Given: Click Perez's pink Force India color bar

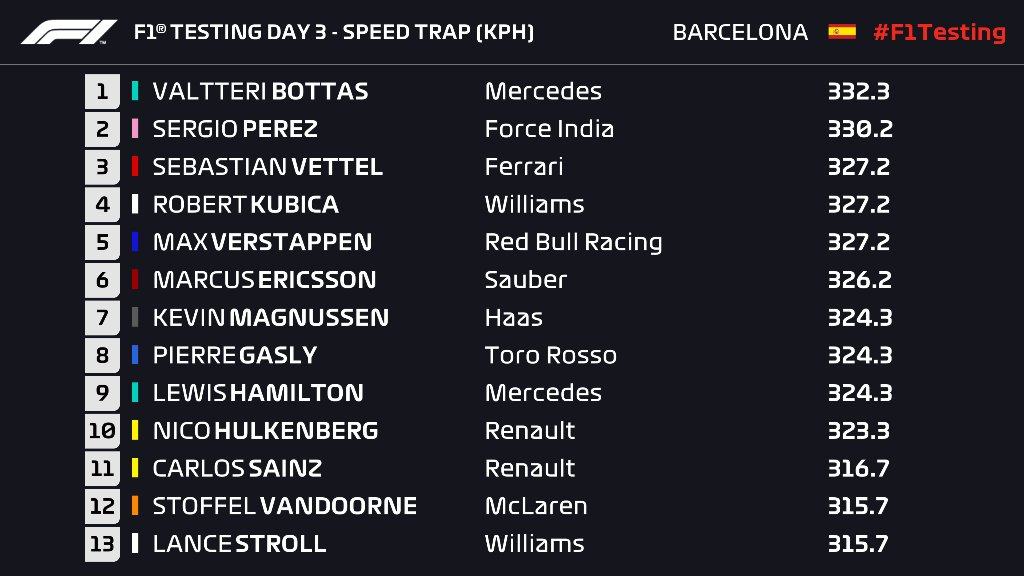Looking at the screenshot, I should tap(135, 129).
